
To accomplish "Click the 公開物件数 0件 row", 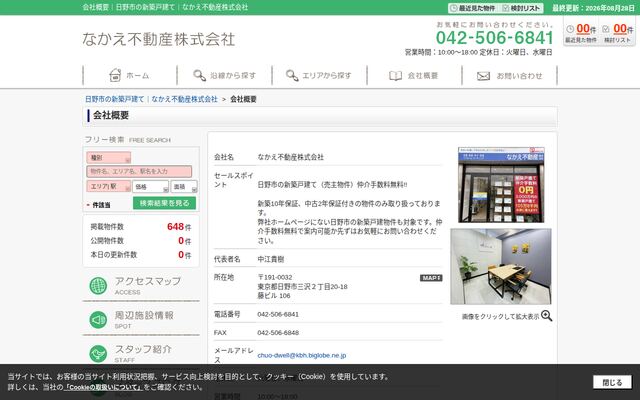I will pos(141,241).
